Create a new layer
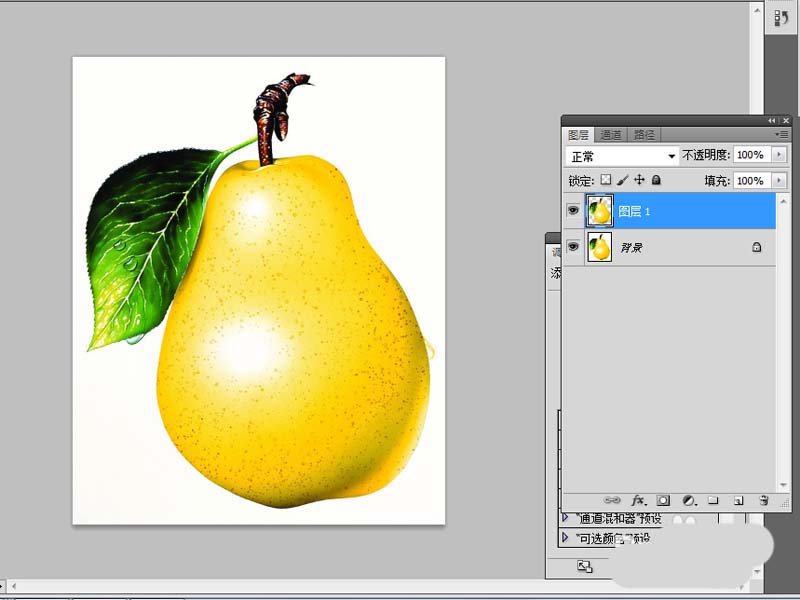This screenshot has height=600, width=800. [738, 500]
